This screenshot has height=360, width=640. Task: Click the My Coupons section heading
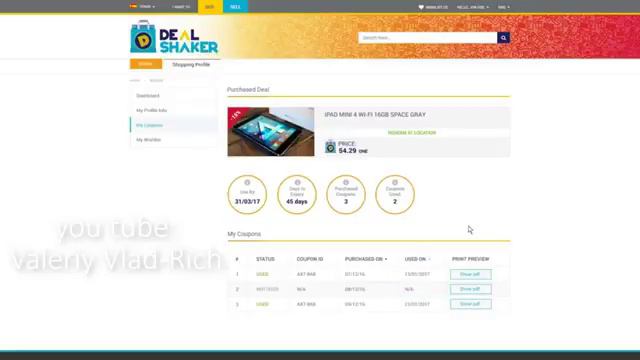click(x=244, y=234)
